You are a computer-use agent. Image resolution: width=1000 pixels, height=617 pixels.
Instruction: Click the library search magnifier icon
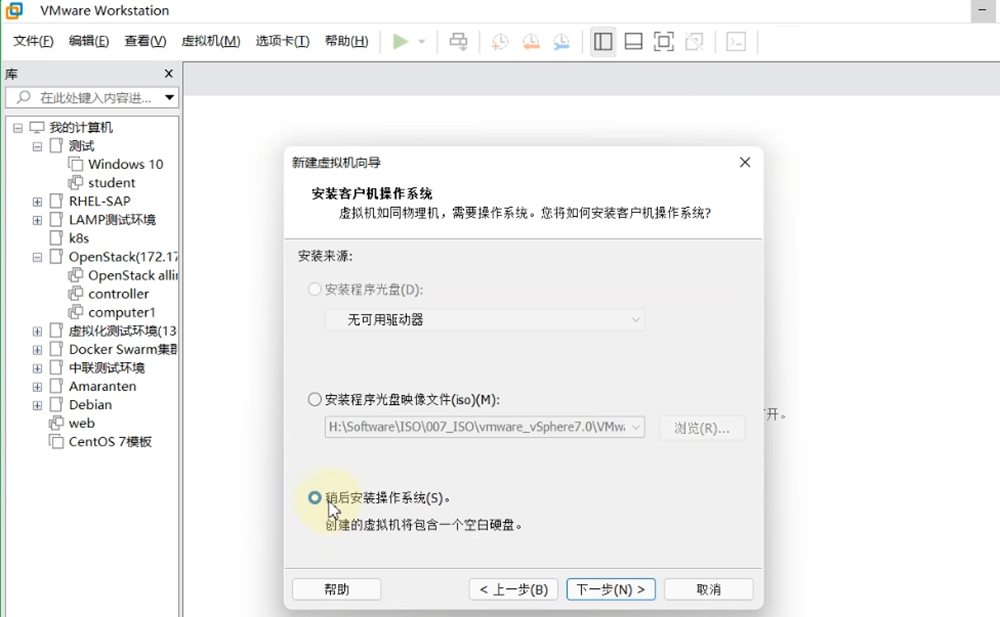point(24,97)
